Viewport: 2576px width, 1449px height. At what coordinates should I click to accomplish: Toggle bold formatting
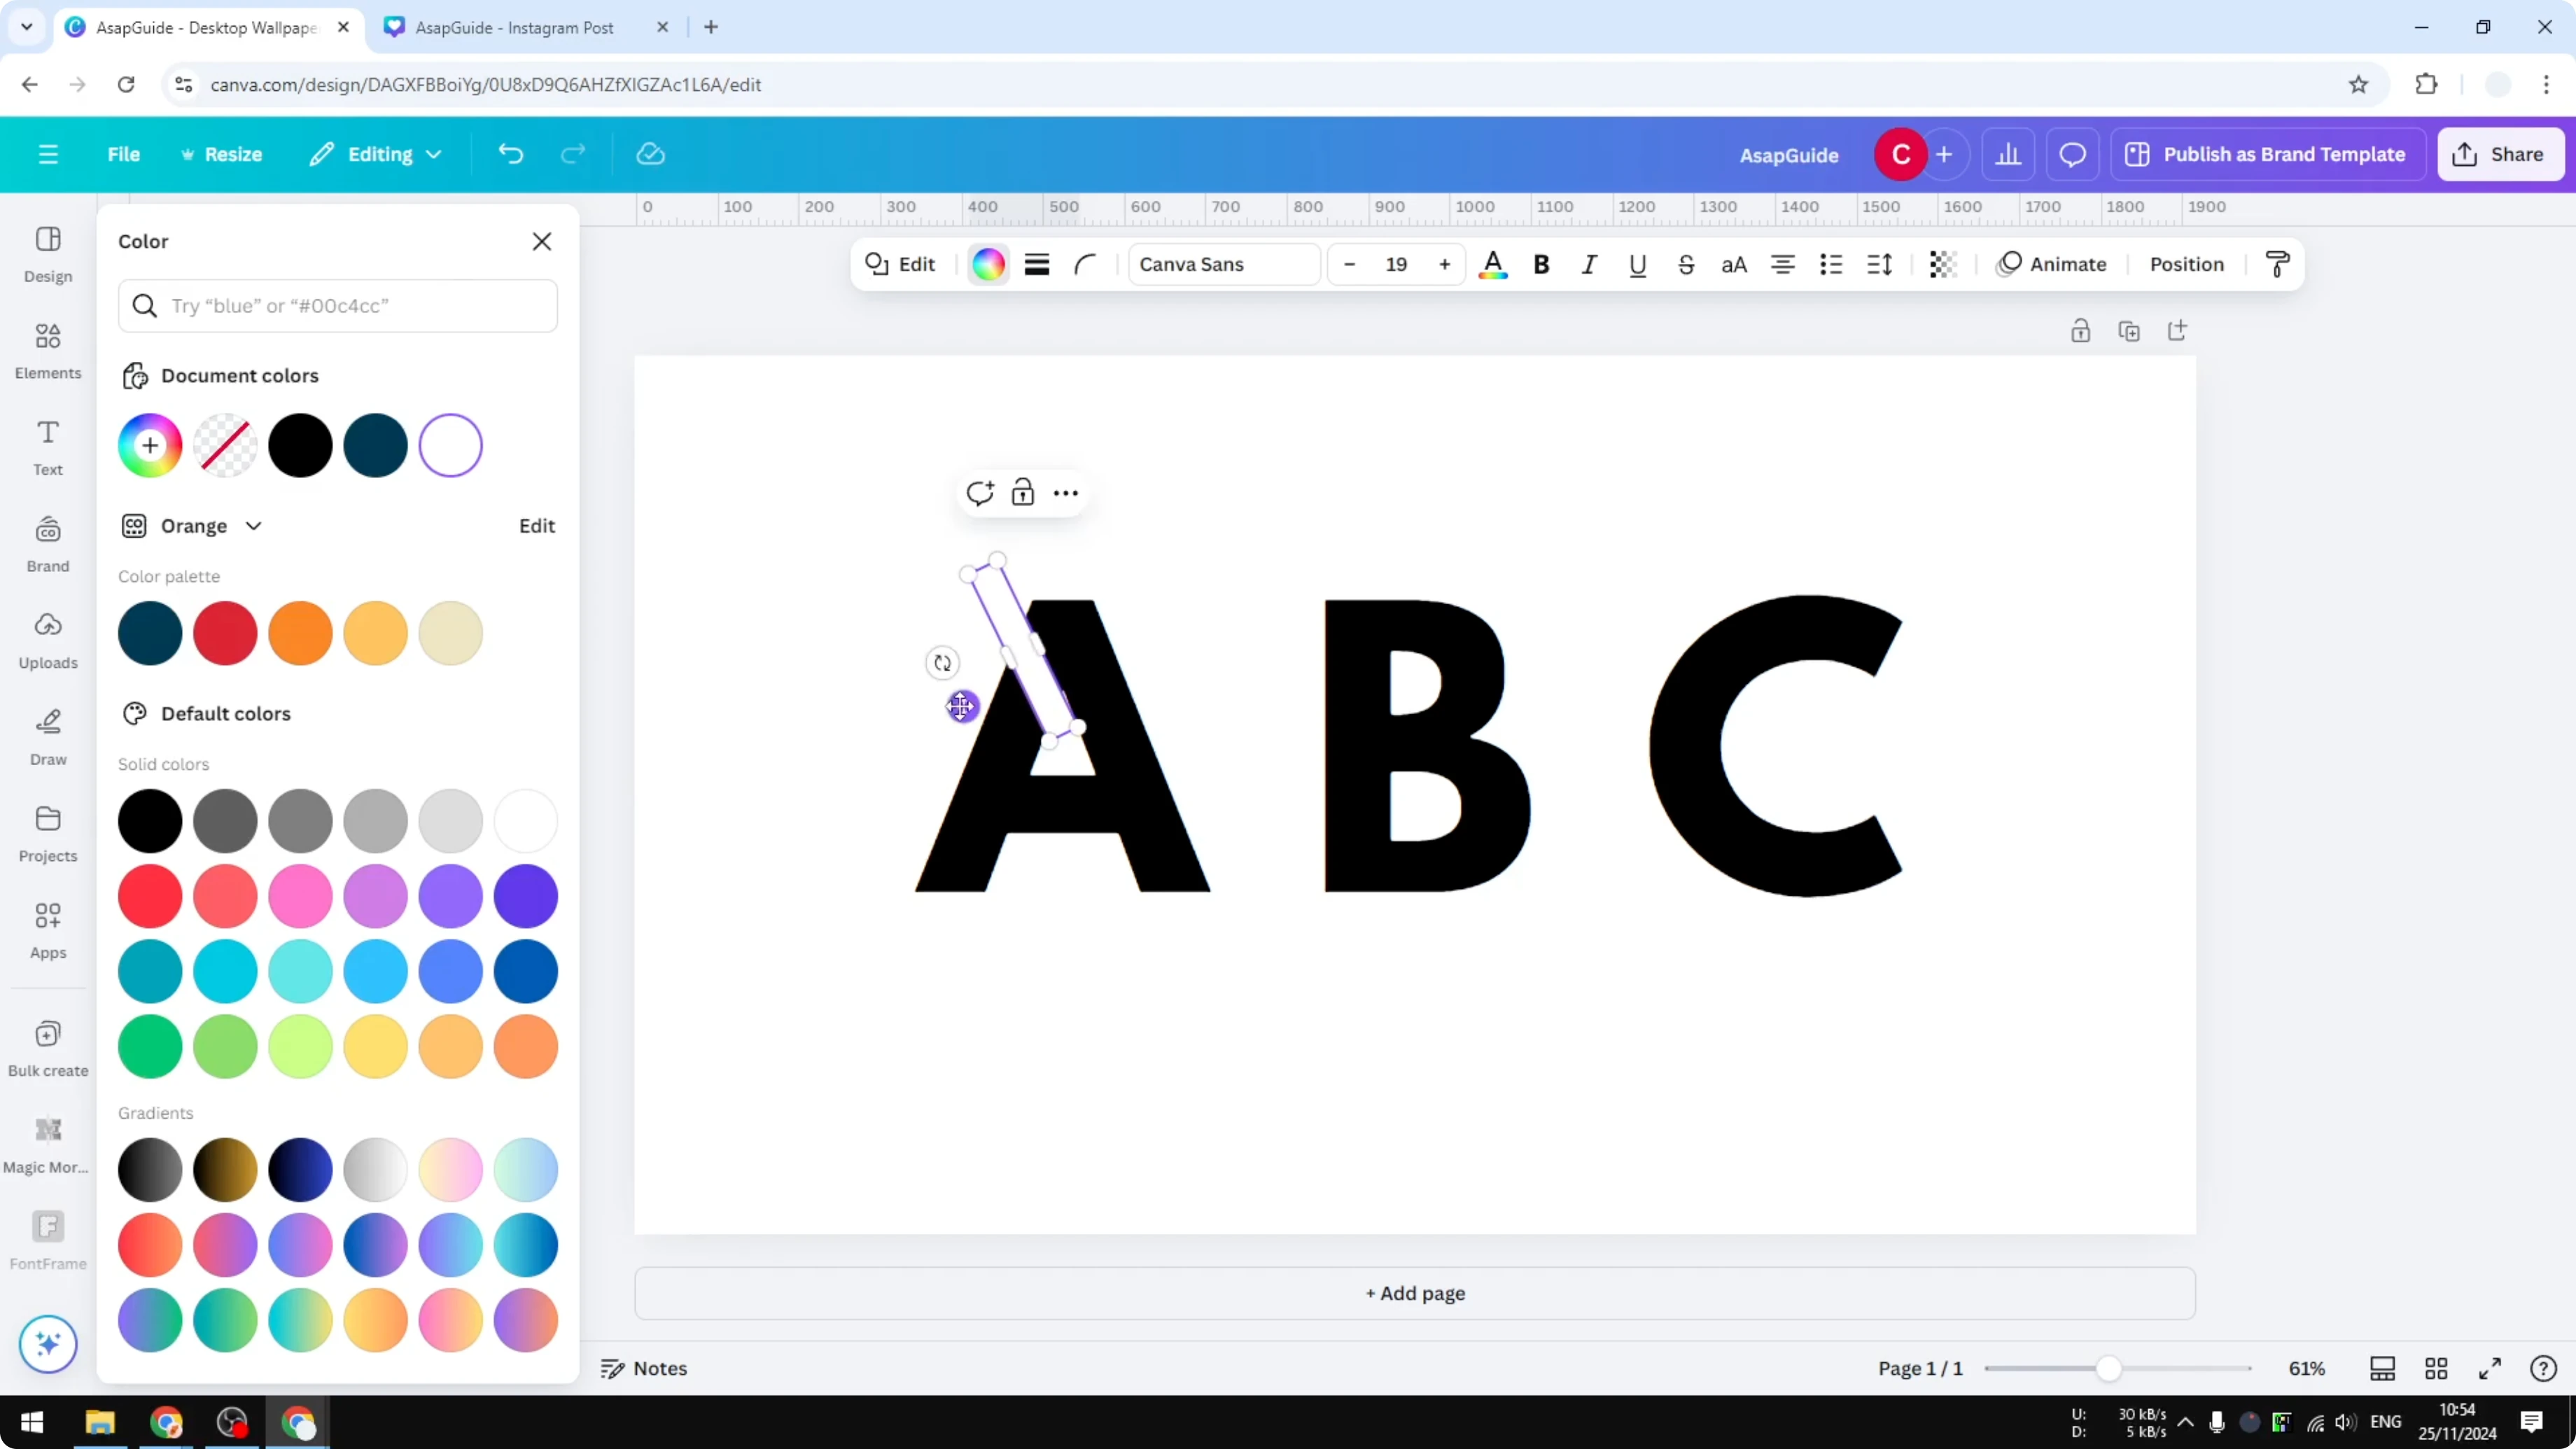tap(1541, 264)
